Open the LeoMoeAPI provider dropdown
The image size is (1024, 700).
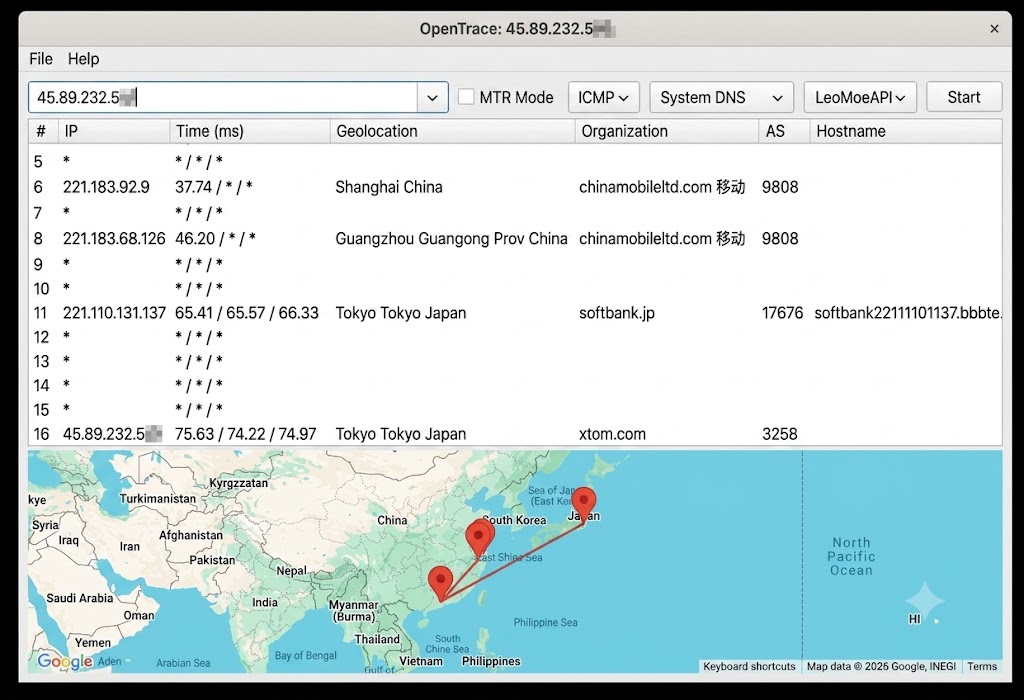[860, 97]
